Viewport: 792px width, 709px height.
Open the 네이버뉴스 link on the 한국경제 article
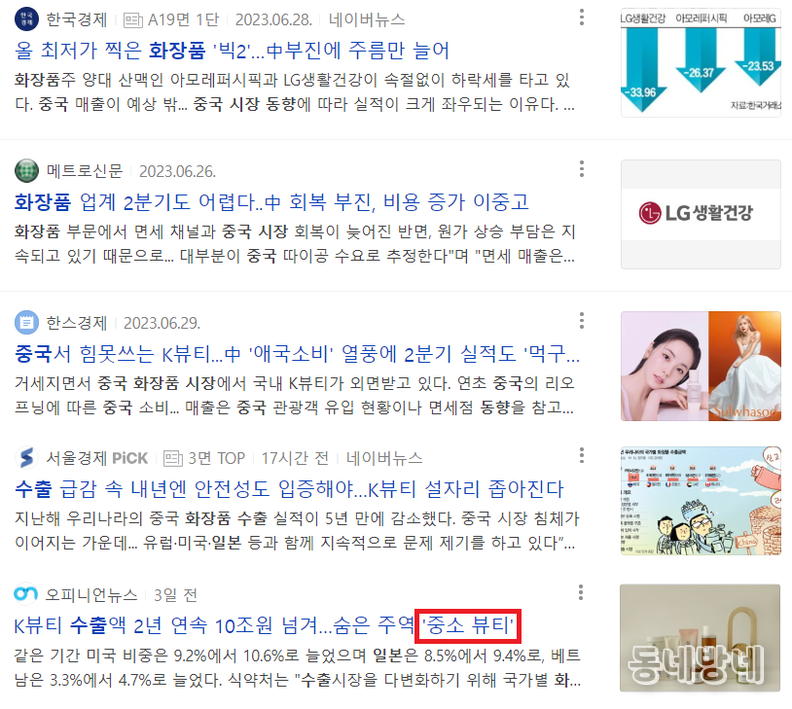point(367,20)
